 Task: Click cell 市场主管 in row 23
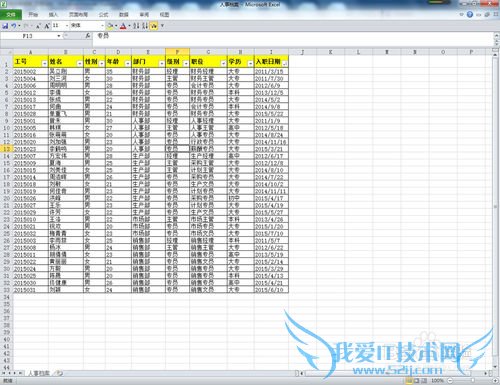[x=208, y=219]
